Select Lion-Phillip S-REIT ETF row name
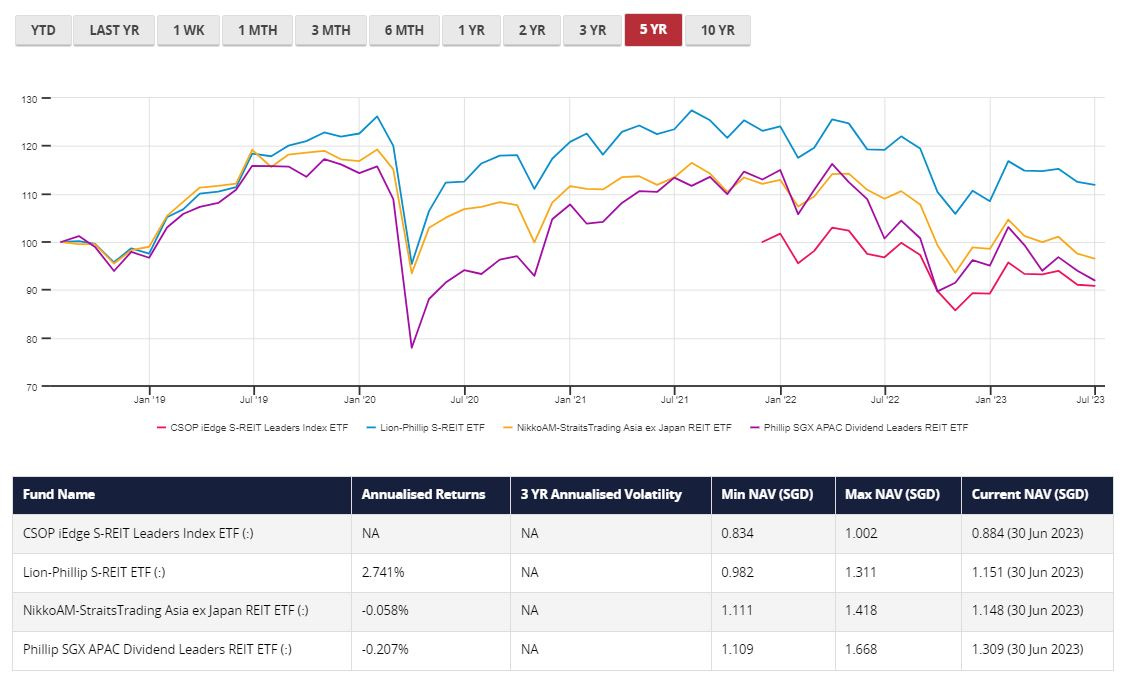The image size is (1135, 693). [94, 572]
